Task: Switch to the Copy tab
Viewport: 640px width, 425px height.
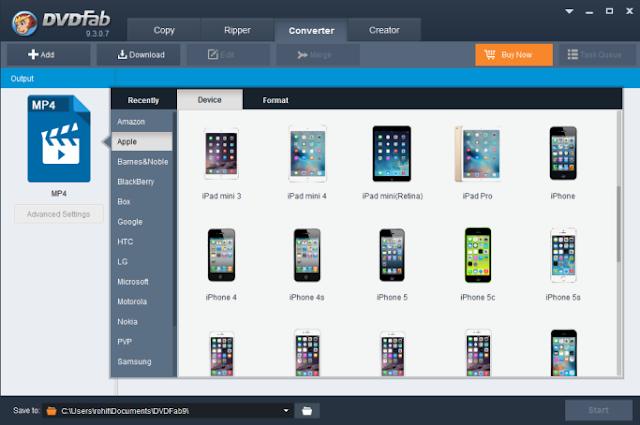Action: pyautogui.click(x=164, y=30)
